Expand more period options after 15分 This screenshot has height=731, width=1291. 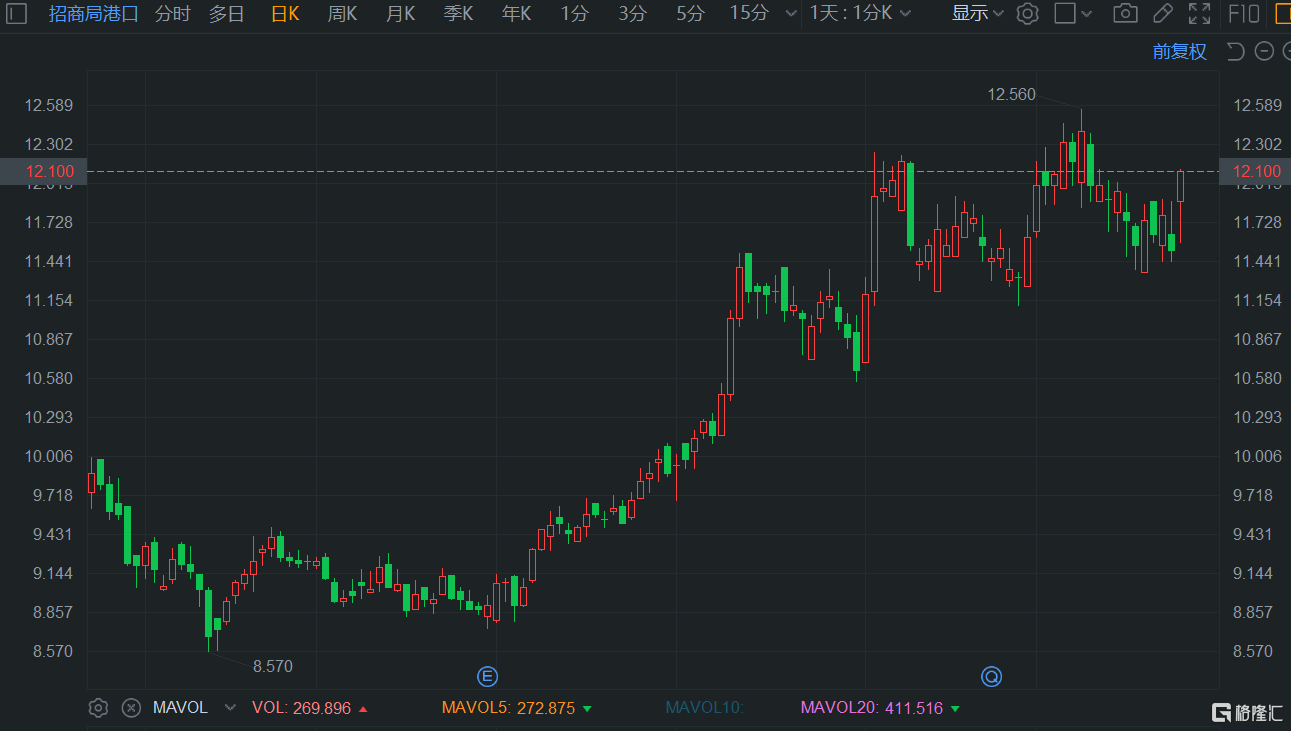point(791,14)
